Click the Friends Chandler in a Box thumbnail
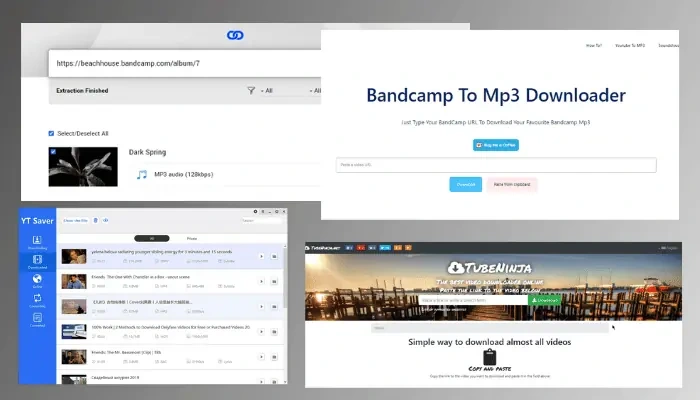This screenshot has height=400, width=700. 74,281
